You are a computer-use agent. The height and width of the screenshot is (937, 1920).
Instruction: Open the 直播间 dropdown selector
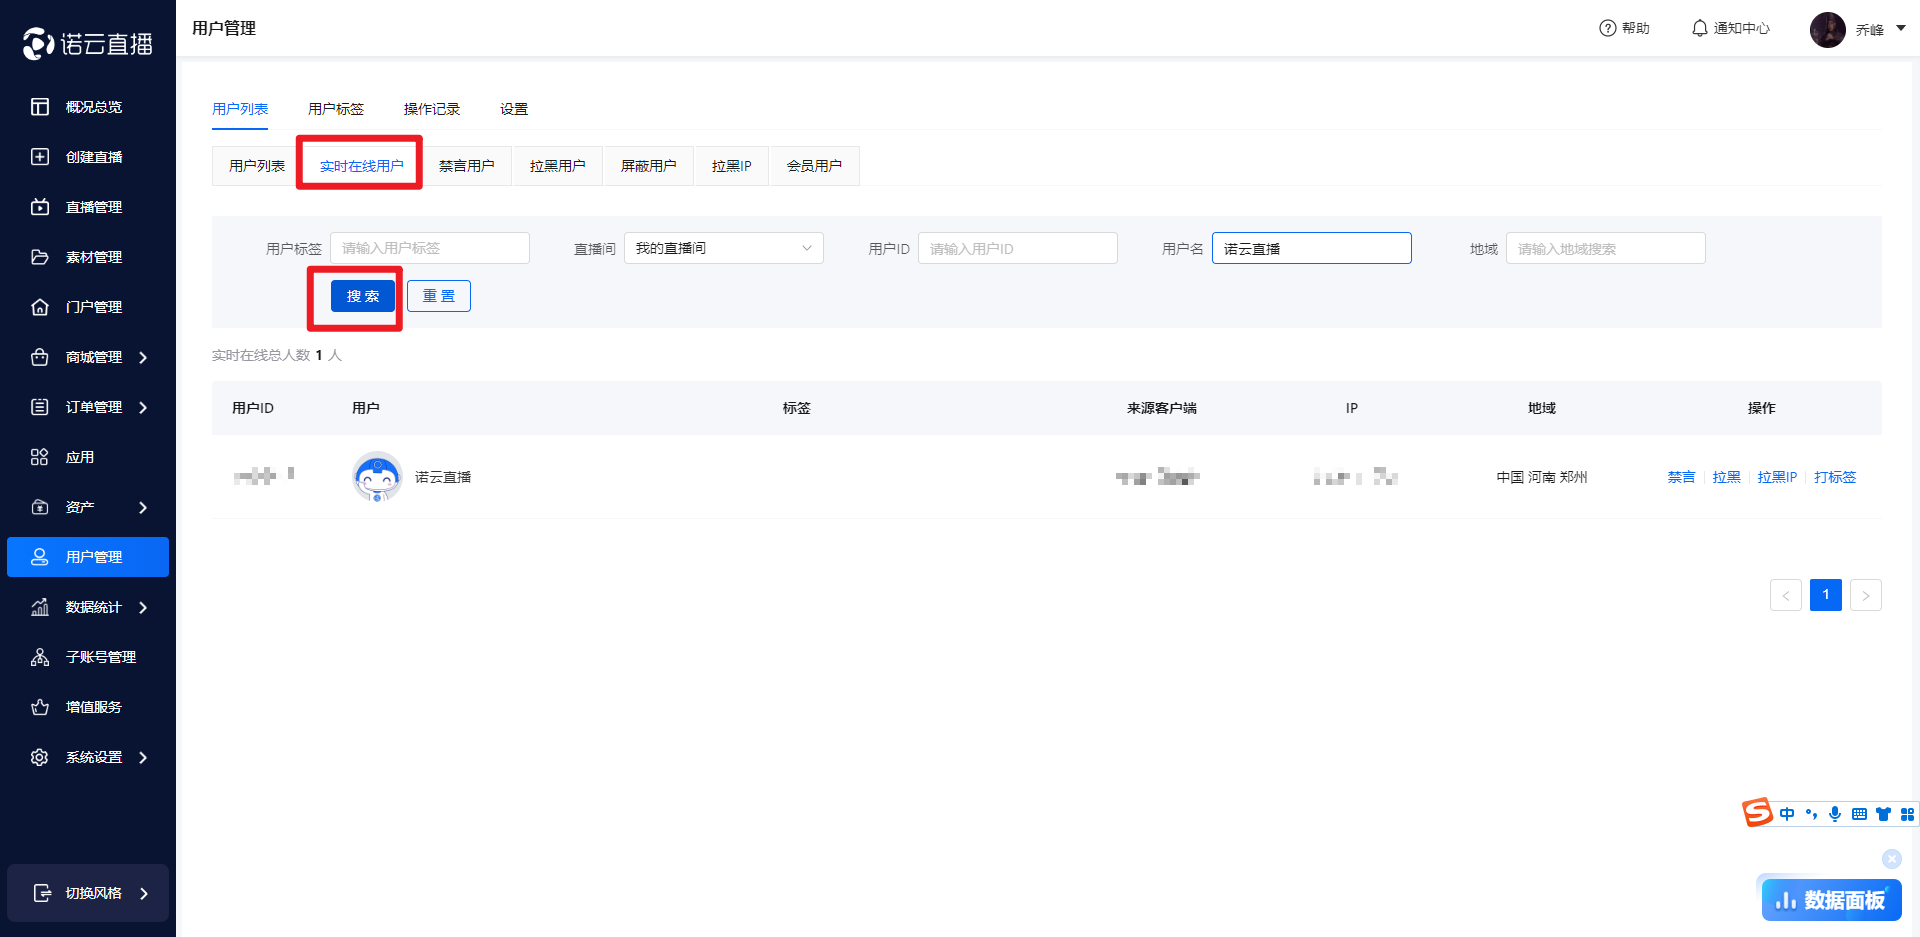click(723, 248)
